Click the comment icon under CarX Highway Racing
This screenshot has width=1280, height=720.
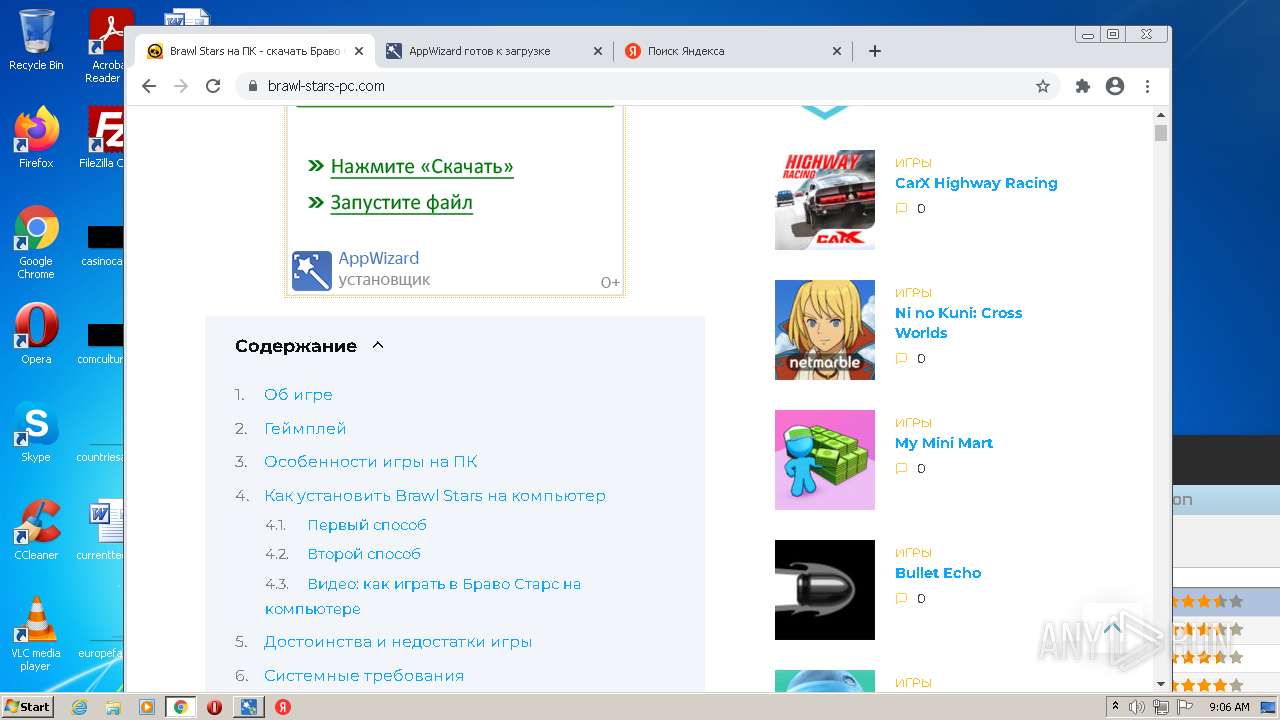901,209
